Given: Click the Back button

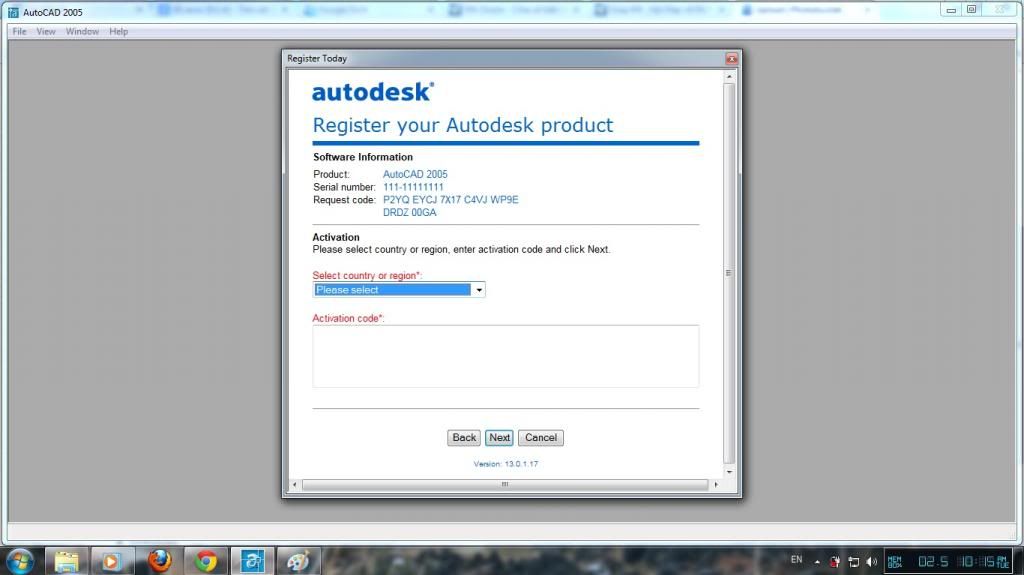Looking at the screenshot, I should coord(464,438).
